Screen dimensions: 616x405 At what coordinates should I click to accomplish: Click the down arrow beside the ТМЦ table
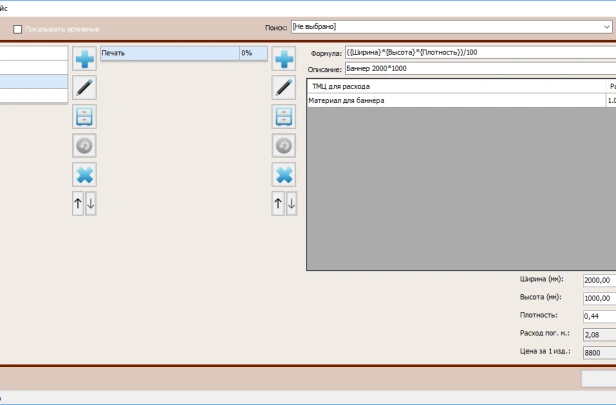(x=291, y=204)
